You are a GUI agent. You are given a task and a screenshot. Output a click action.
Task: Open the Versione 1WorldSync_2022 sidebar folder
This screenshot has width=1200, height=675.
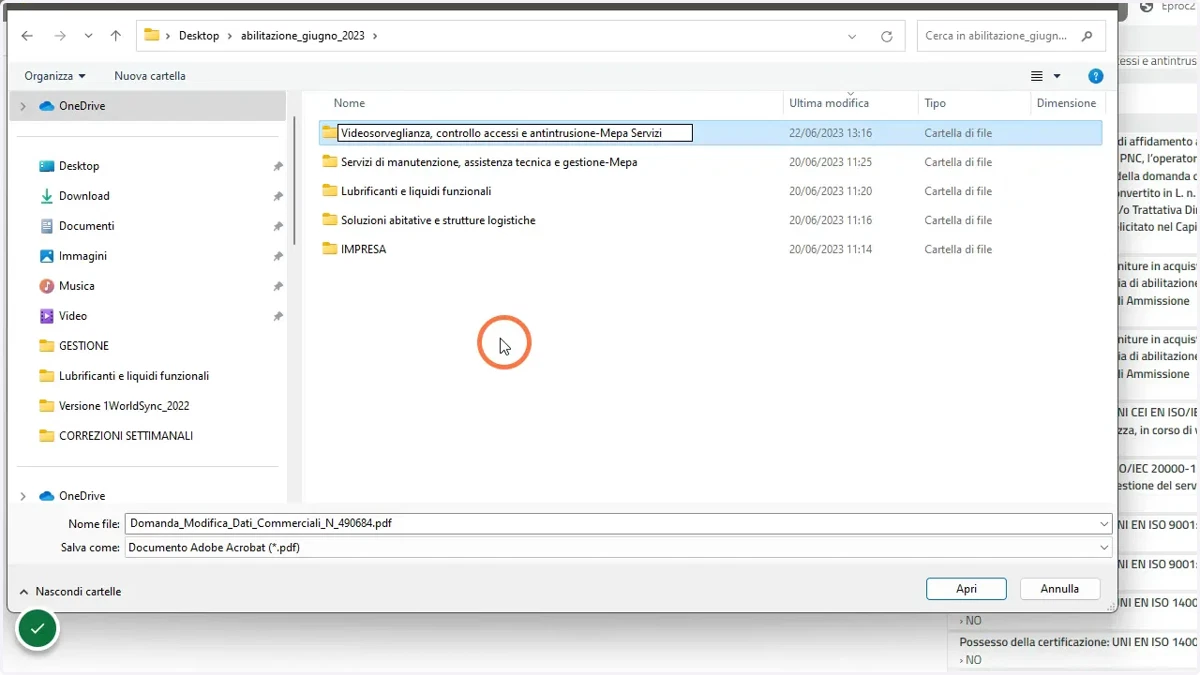click(x=124, y=406)
